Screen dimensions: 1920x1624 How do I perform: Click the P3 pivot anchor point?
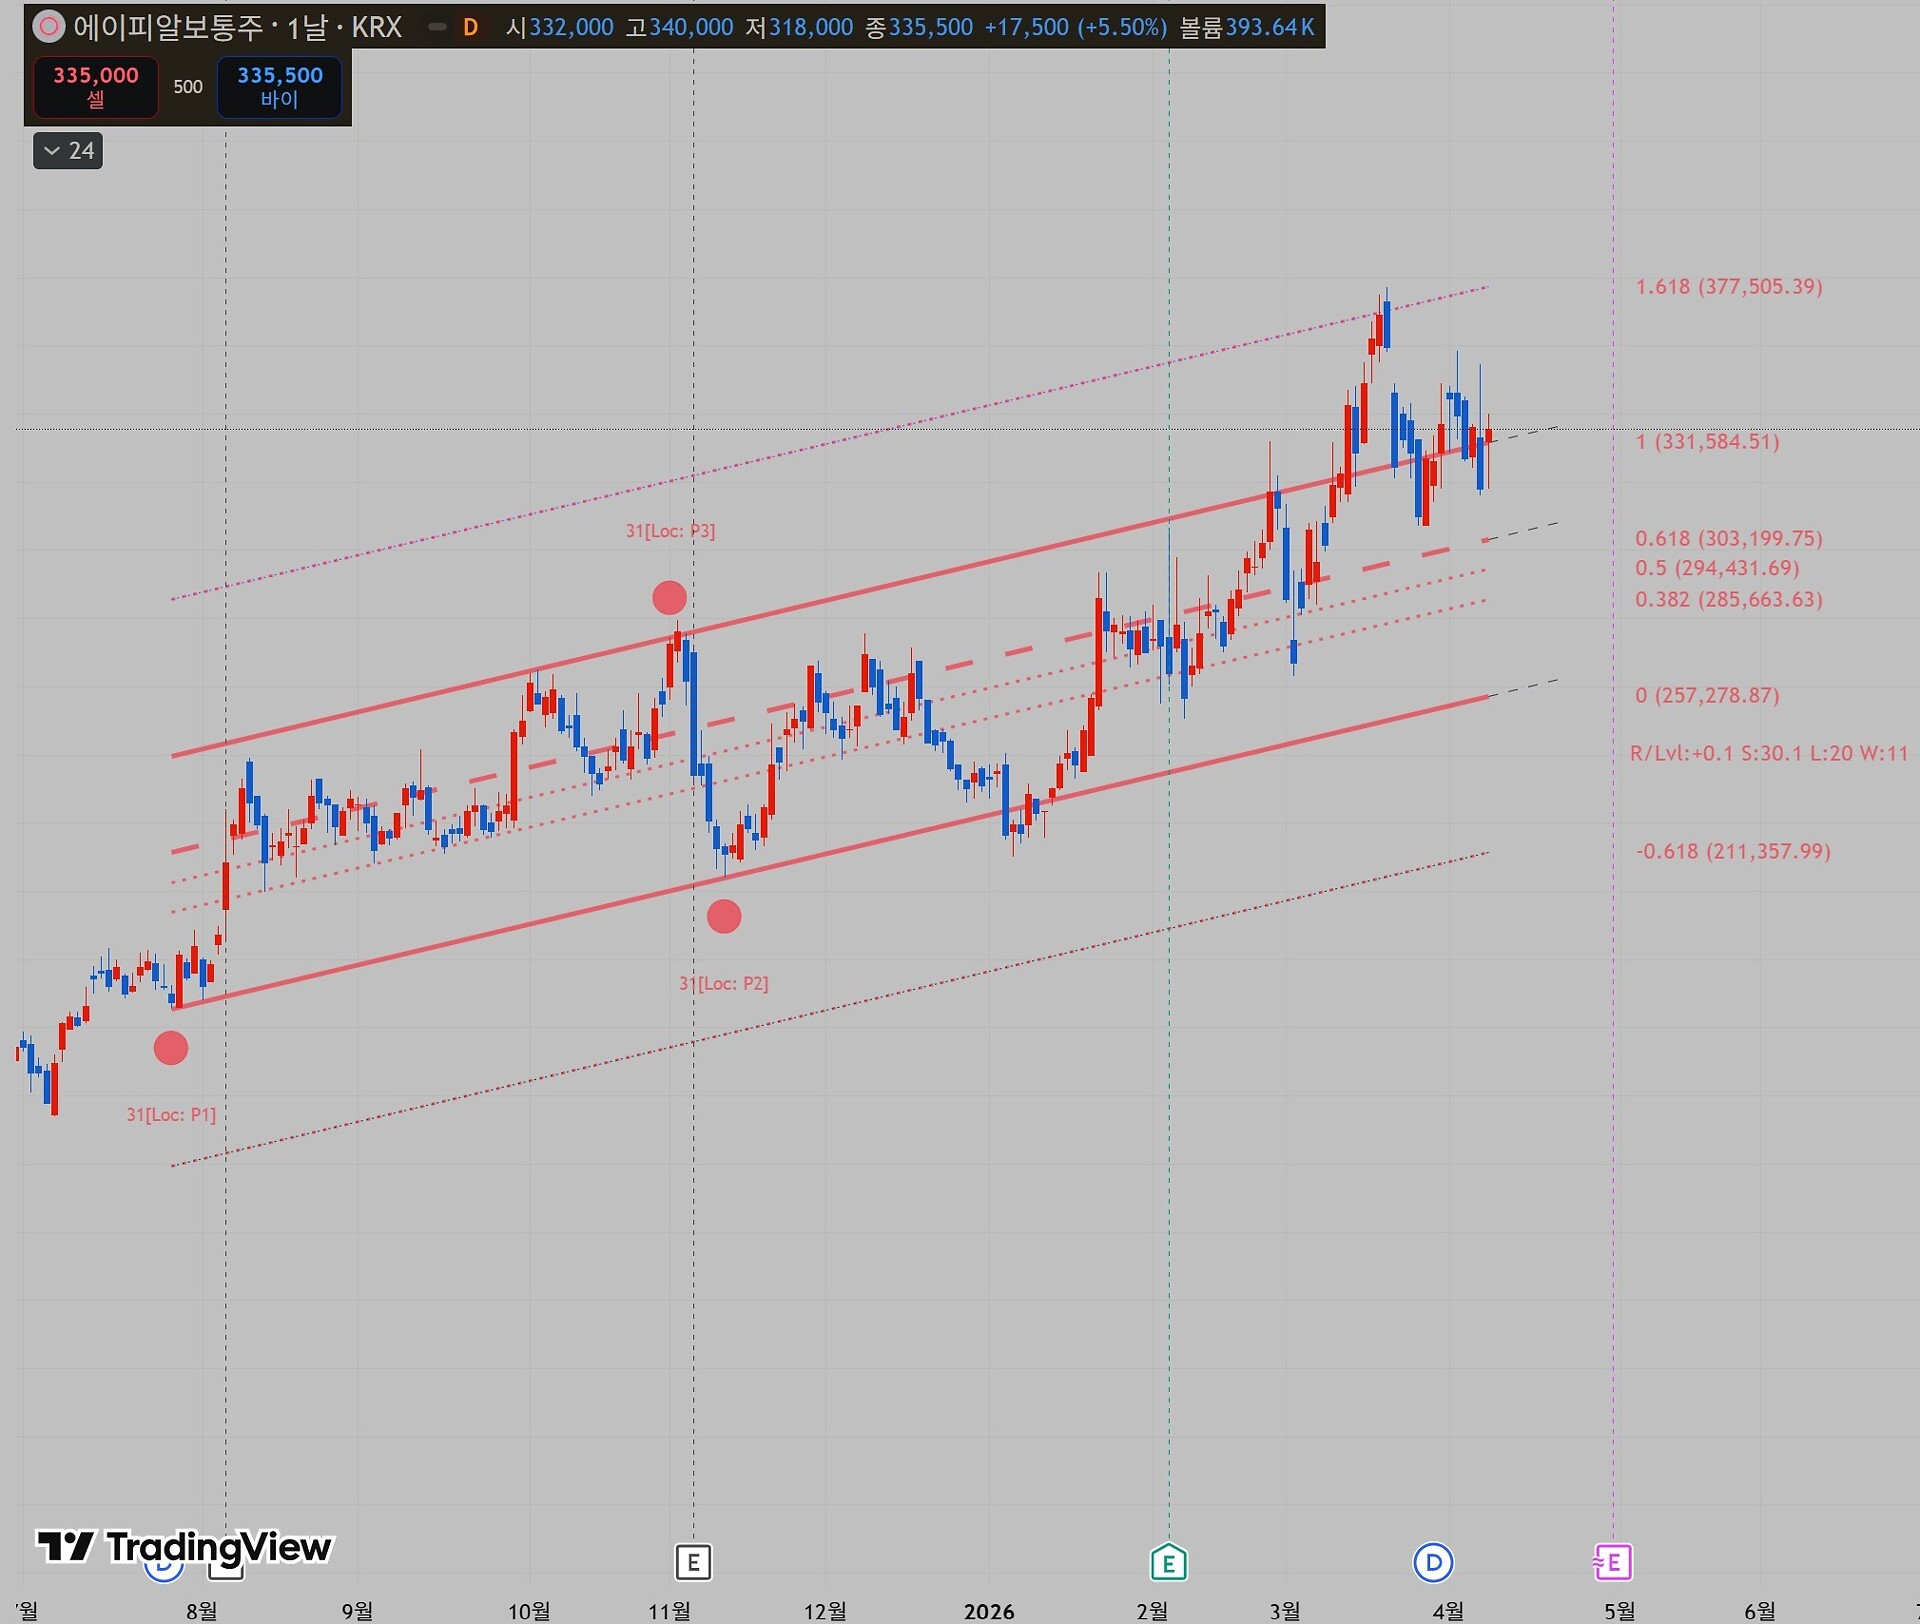669,598
